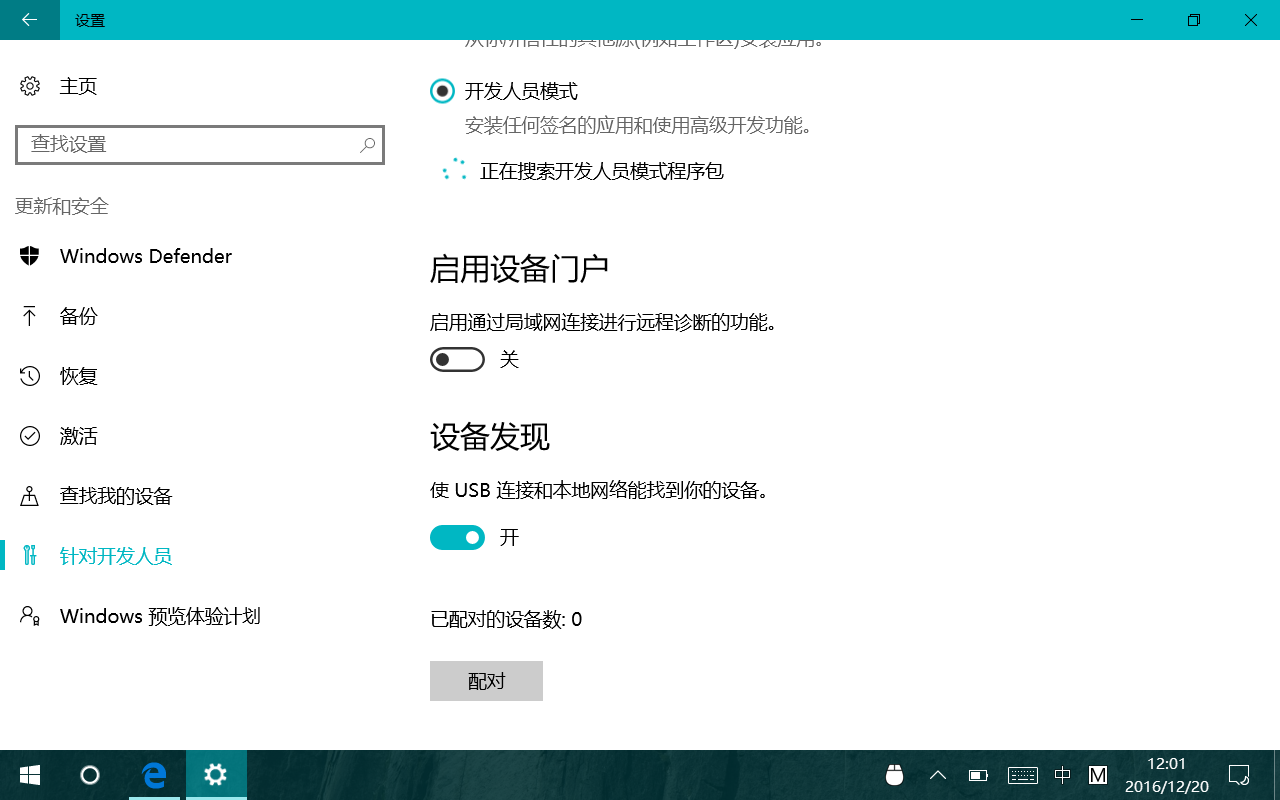The height and width of the screenshot is (800, 1280).
Task: Click the Backup upload arrow icon
Action: tap(30, 316)
